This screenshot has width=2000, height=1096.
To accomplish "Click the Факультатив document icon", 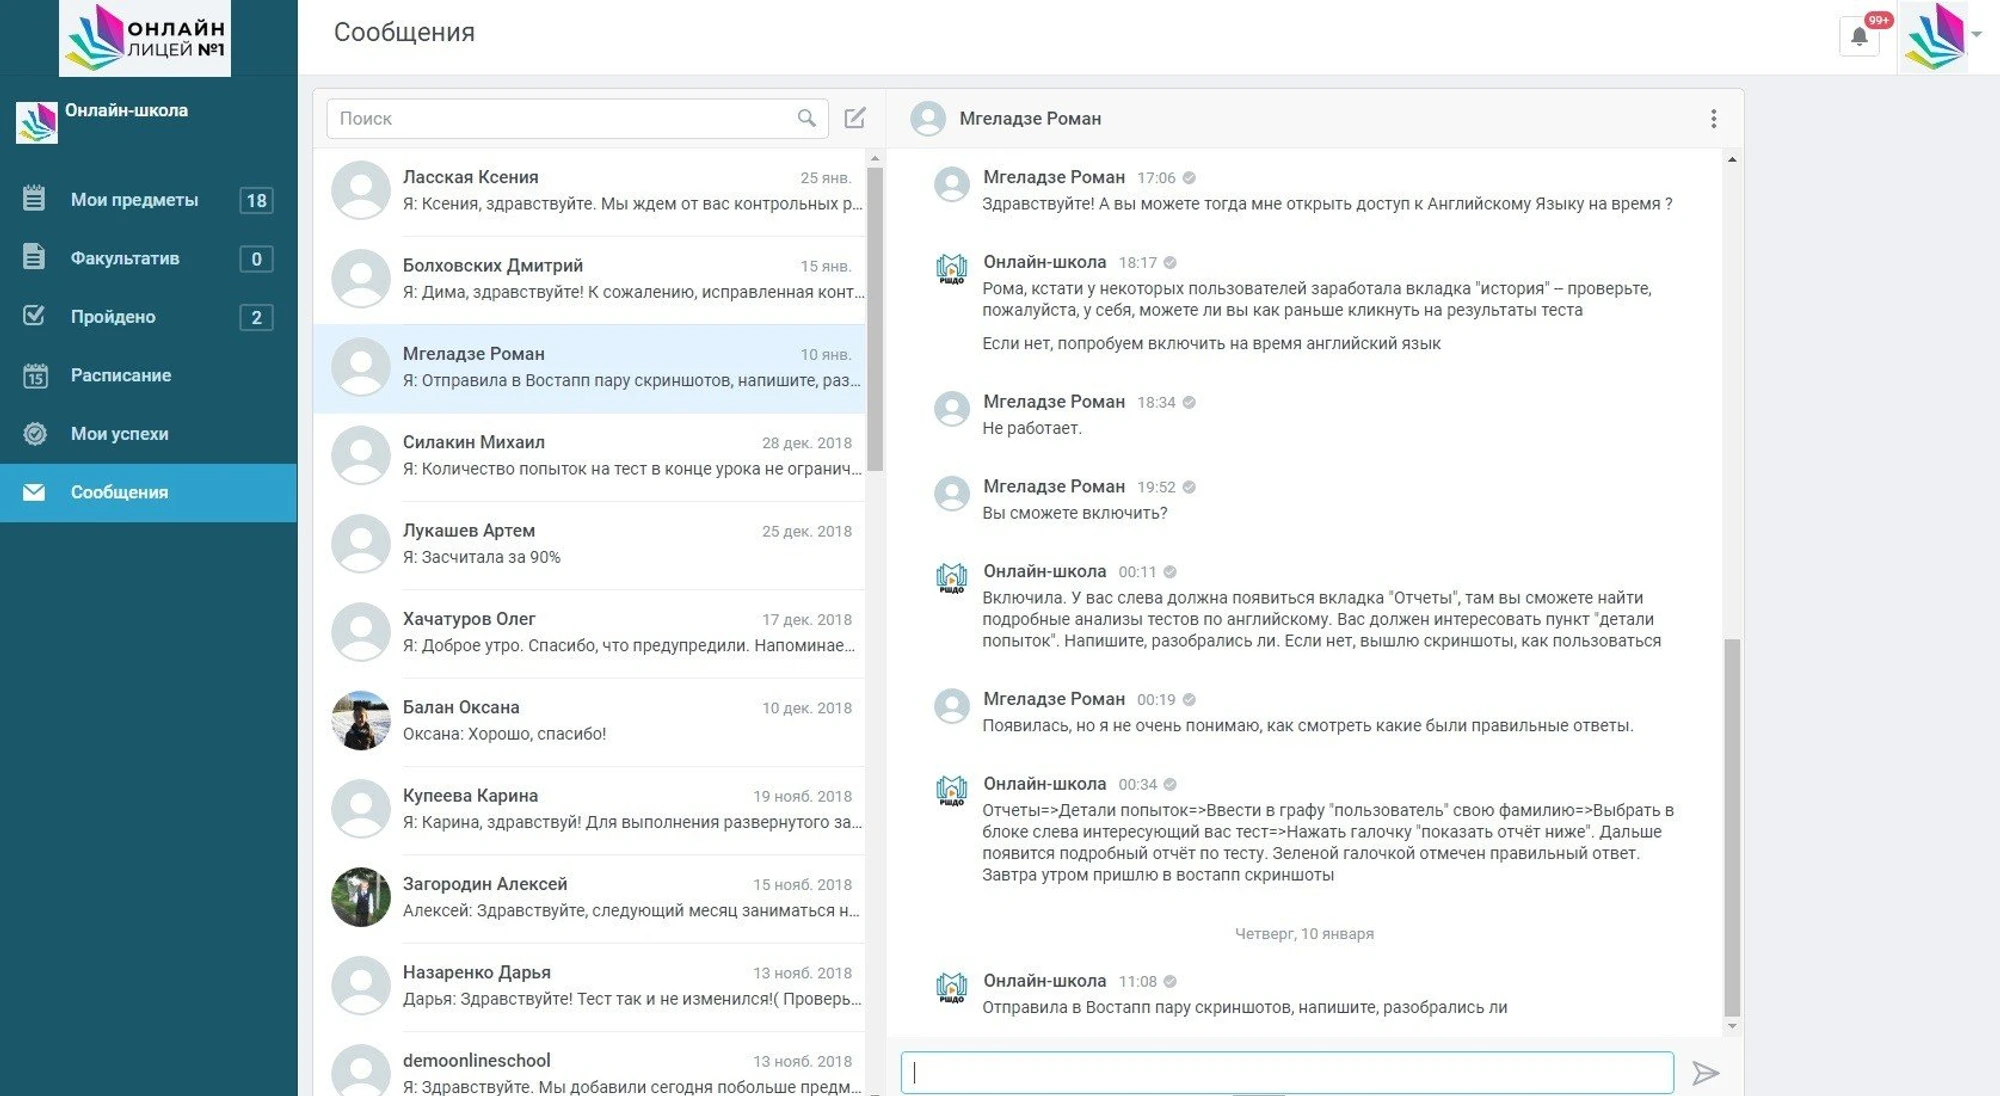I will (x=34, y=257).
